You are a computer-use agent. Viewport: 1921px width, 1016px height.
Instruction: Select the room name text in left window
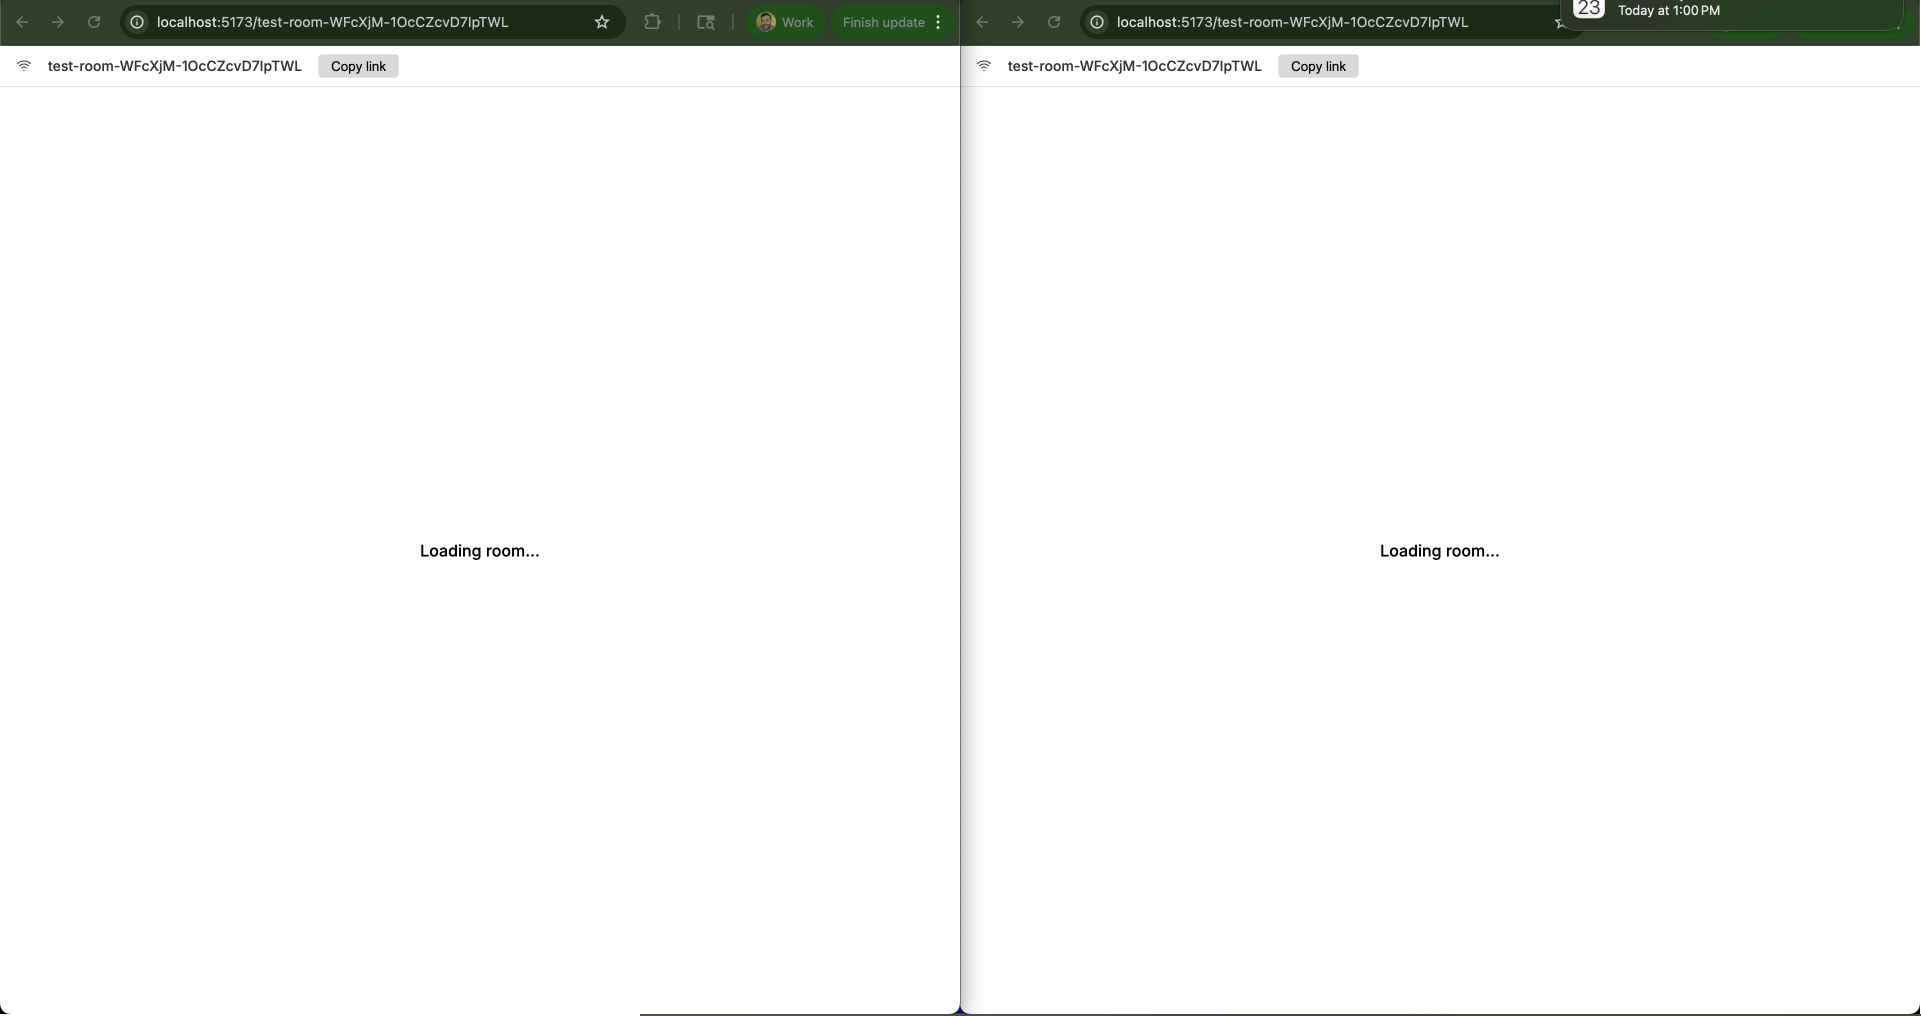(x=175, y=66)
